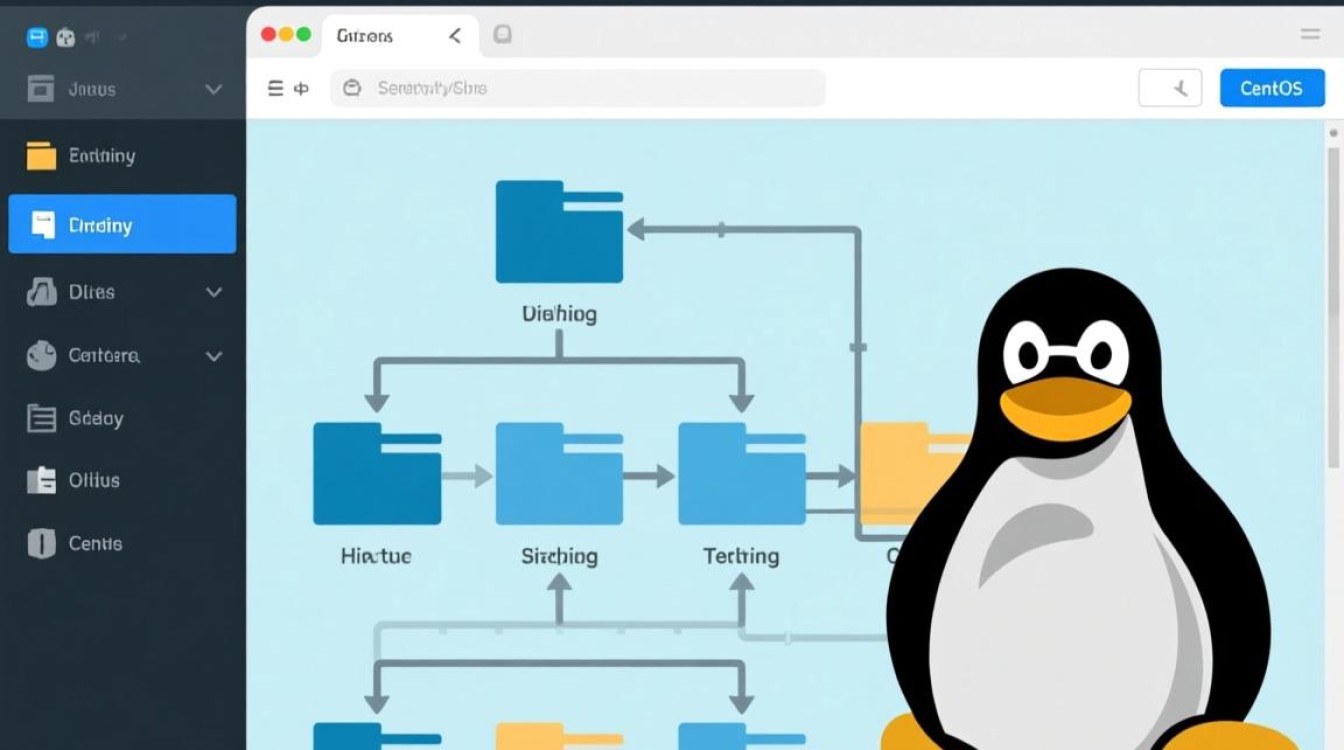
Task: Click the Ollius sidebar icon
Action: pos(41,480)
